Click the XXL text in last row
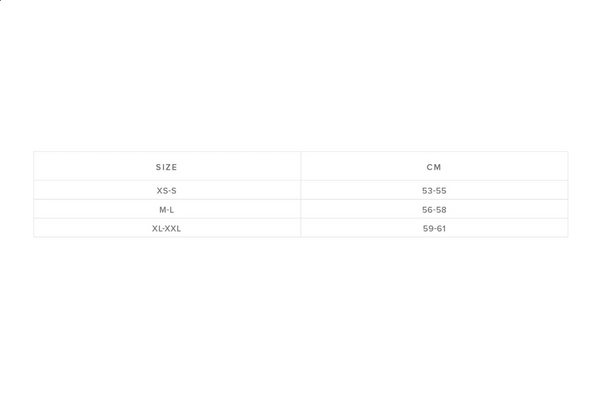This screenshot has width=600, height=410. coord(173,229)
